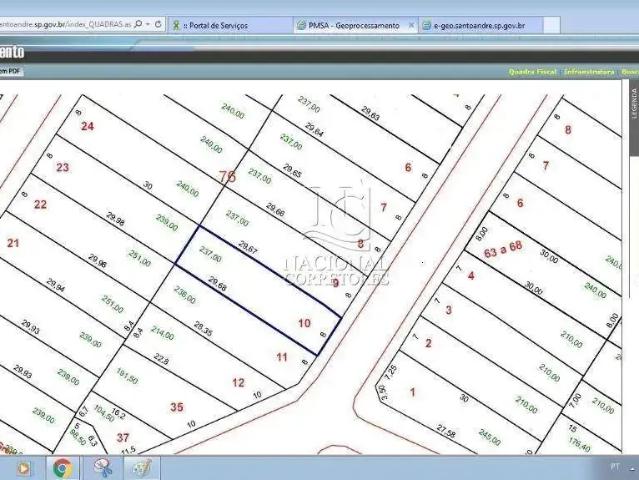Switch to the Portal de Serviços tab
This screenshot has width=639, height=480.
[x=230, y=25]
